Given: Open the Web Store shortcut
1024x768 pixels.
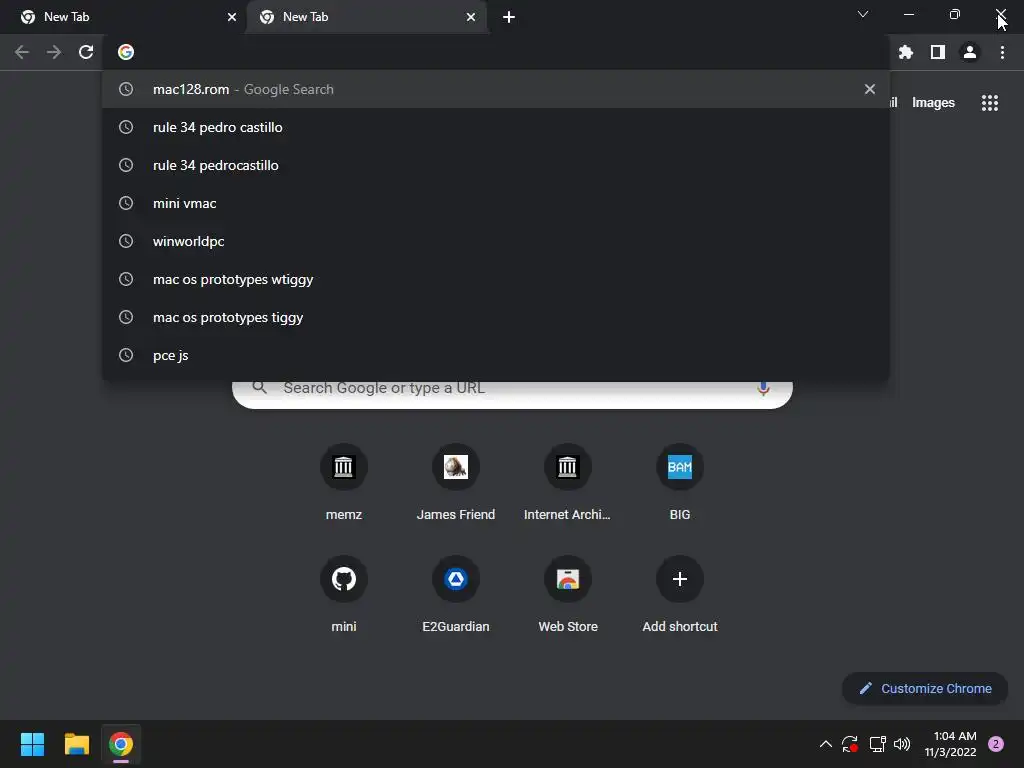Looking at the screenshot, I should [x=568, y=579].
